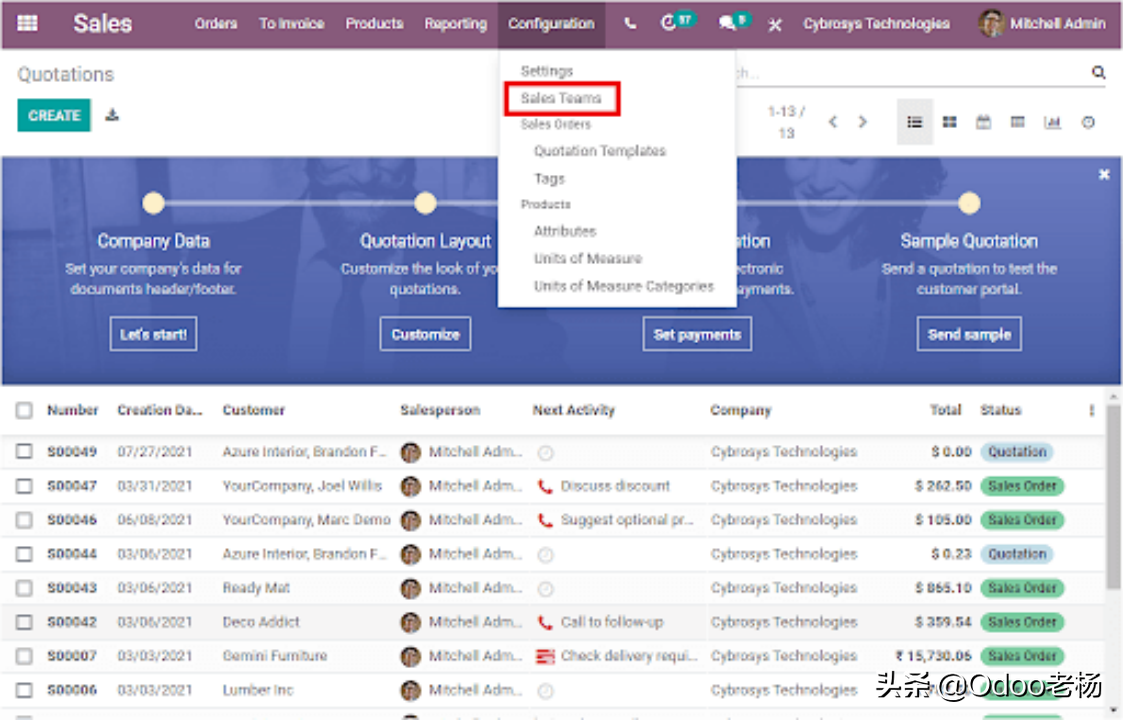
Task: Click the Suggest optional phone activity icon
Action: [545, 520]
